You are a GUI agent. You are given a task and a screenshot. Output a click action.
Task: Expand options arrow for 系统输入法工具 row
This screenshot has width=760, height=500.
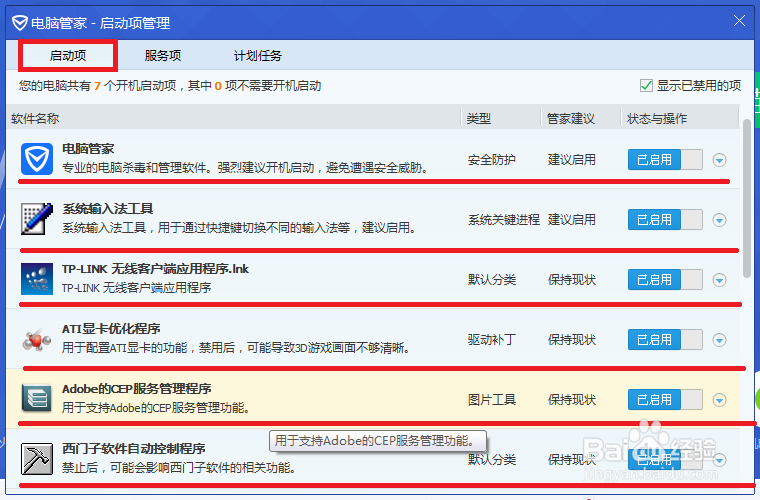pyautogui.click(x=719, y=220)
